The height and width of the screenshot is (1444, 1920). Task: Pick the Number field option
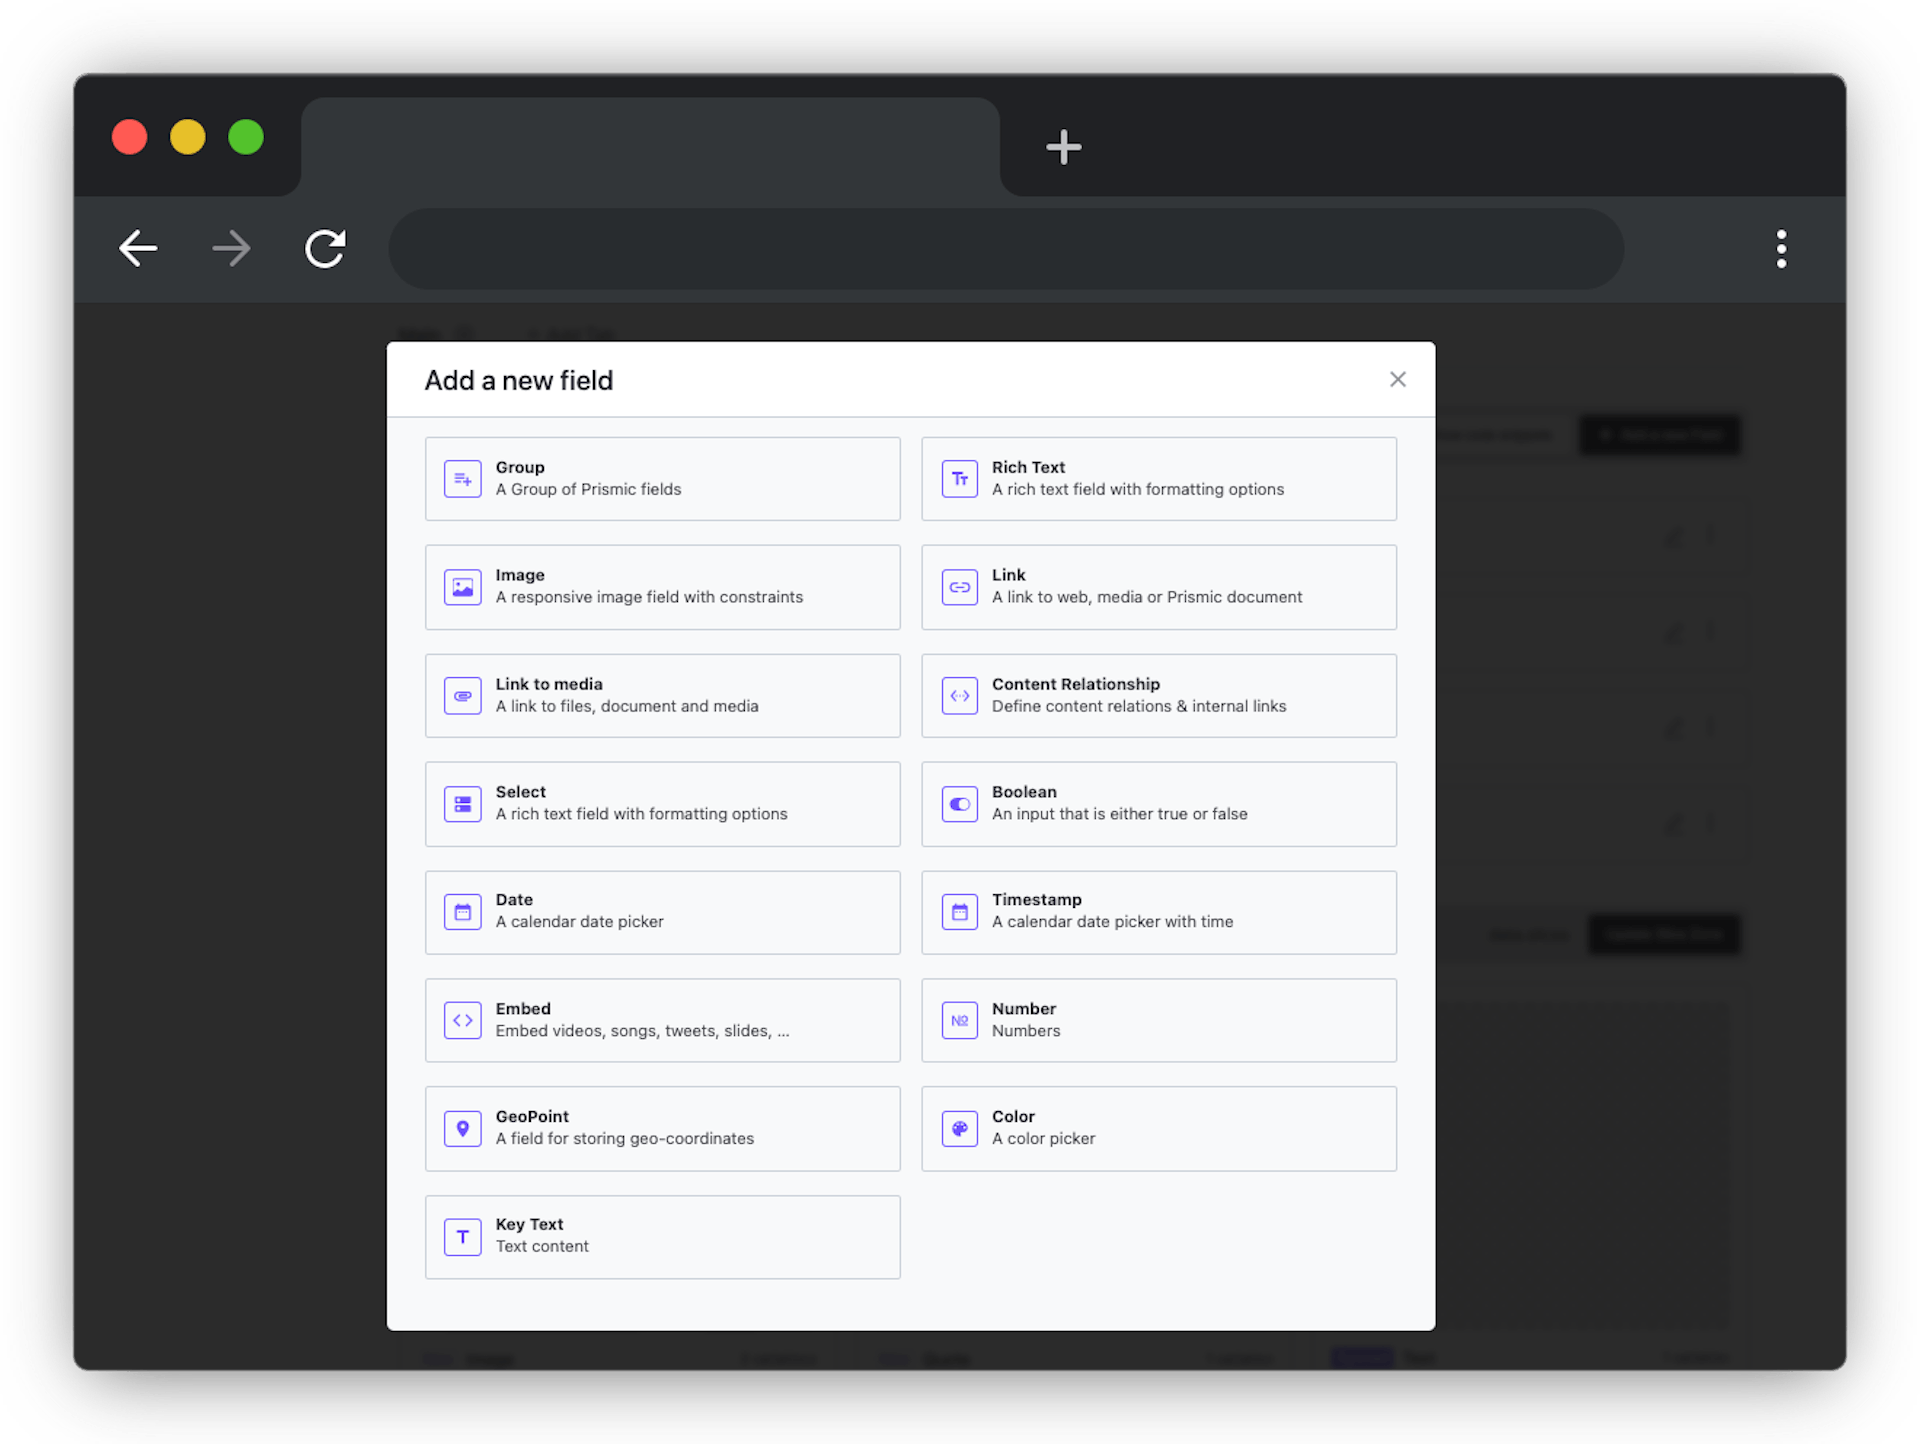pos(1158,1021)
